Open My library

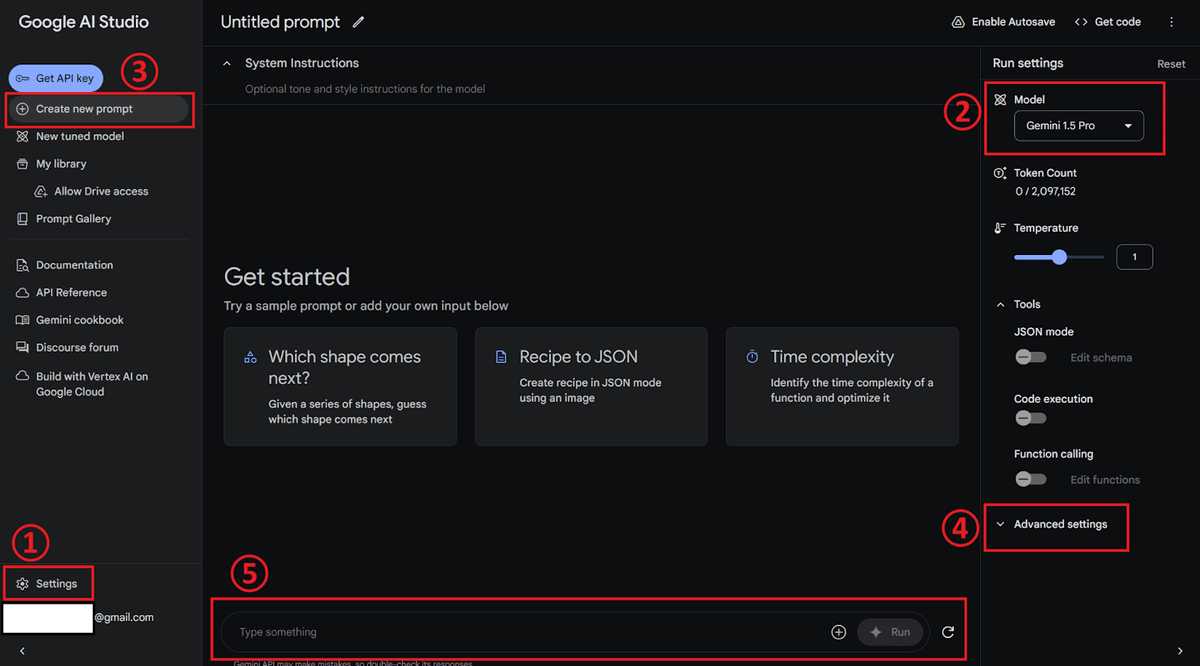click(61, 164)
